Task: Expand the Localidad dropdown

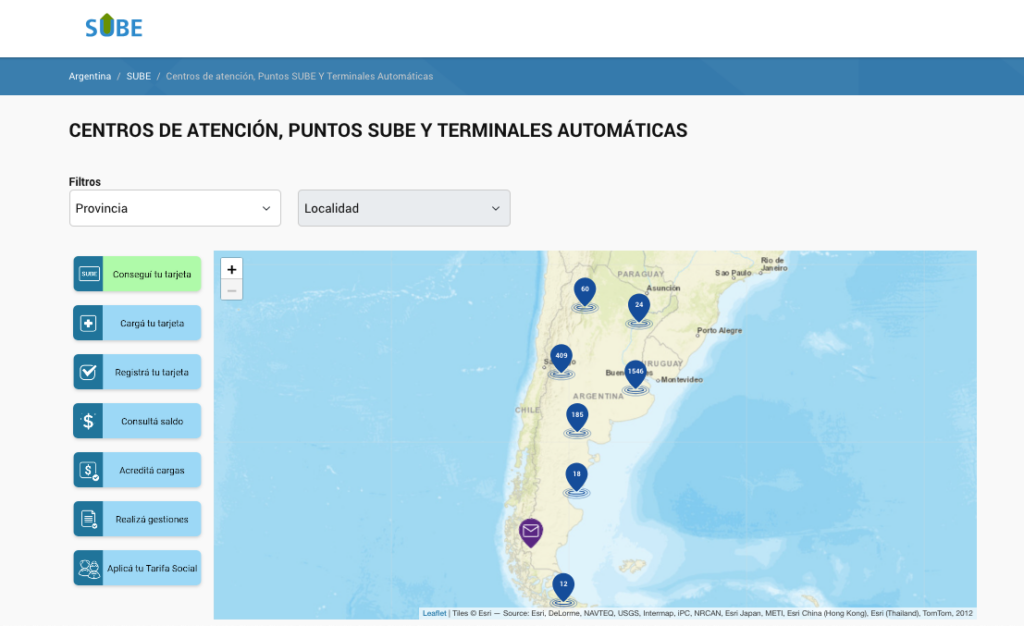Action: pyautogui.click(x=404, y=208)
